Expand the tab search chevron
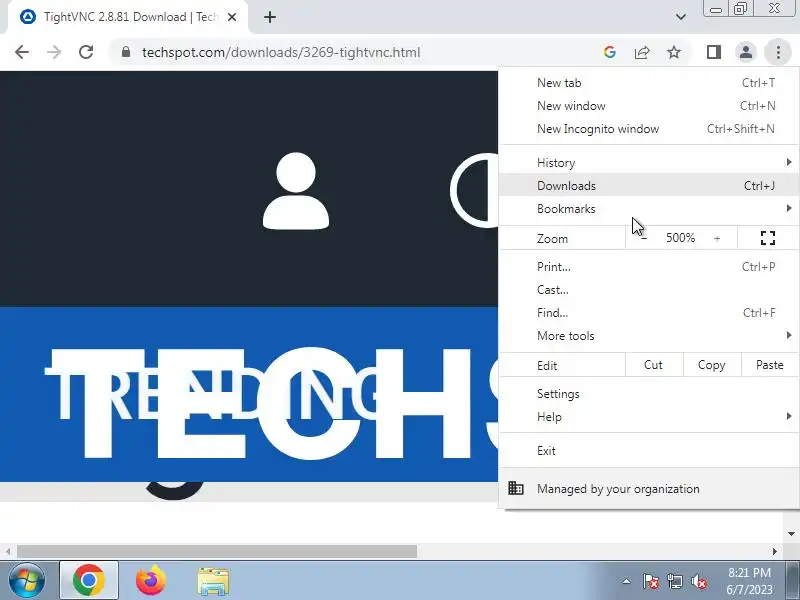The width and height of the screenshot is (800, 600). point(681,17)
